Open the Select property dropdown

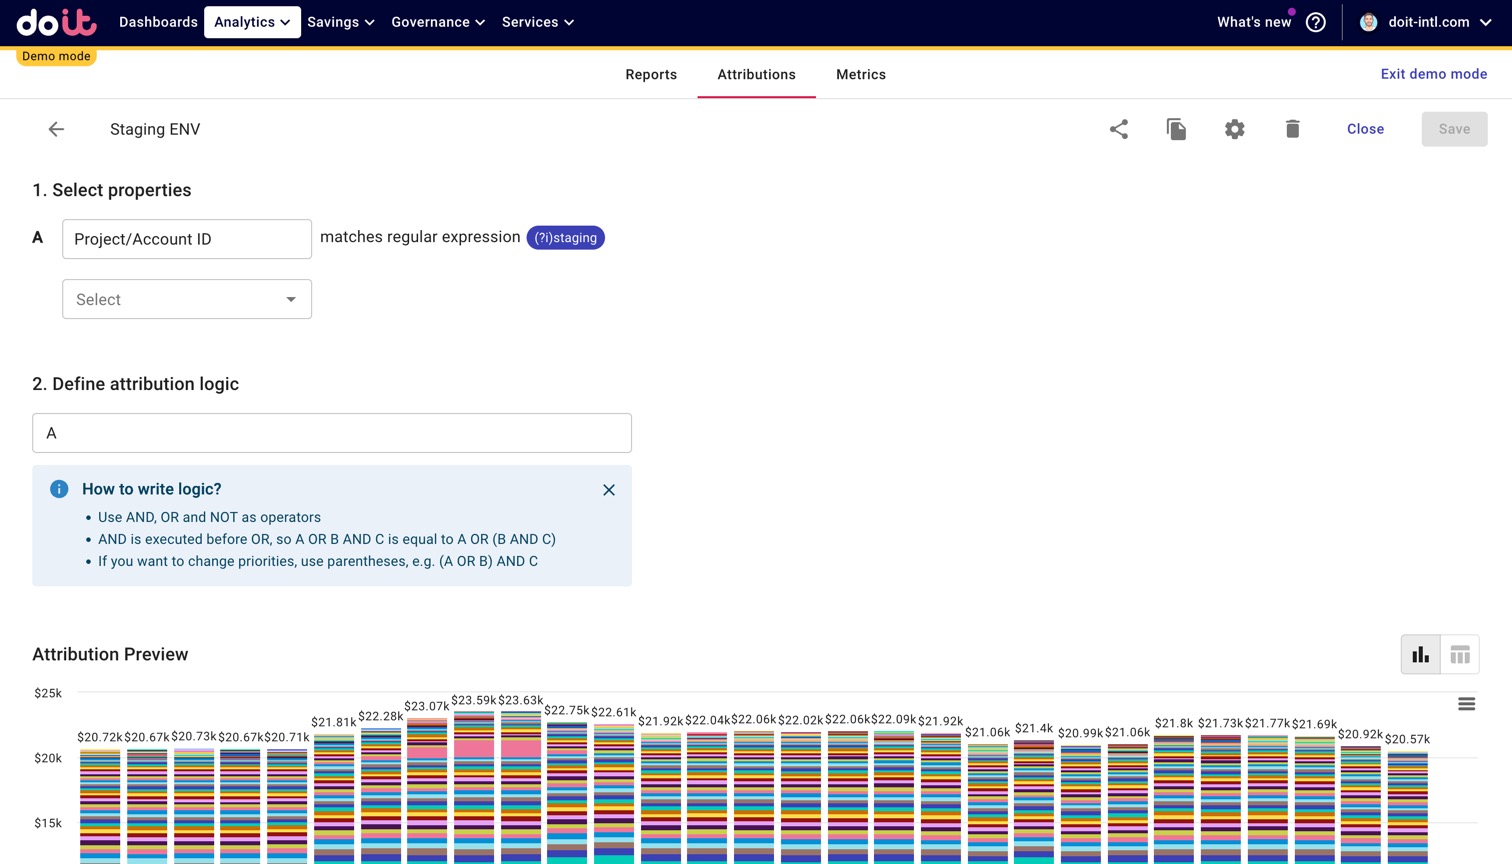coord(187,299)
